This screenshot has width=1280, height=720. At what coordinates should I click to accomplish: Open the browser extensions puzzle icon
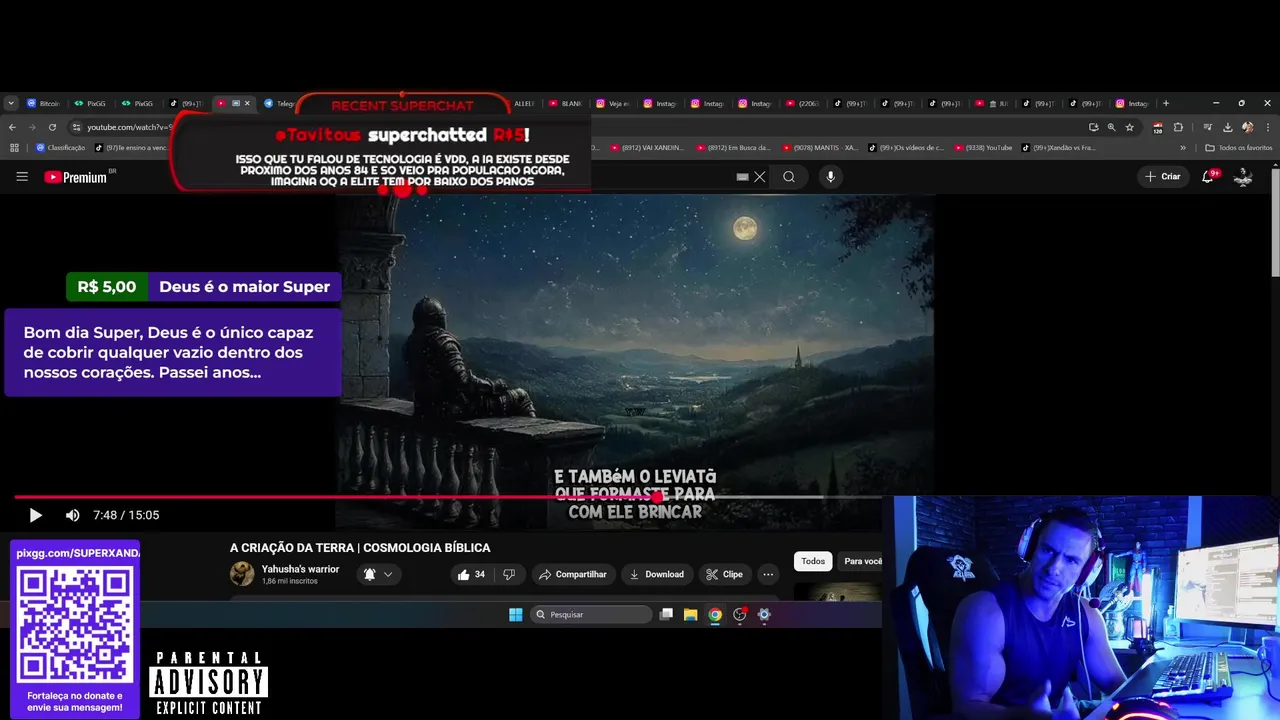pos(1178,127)
